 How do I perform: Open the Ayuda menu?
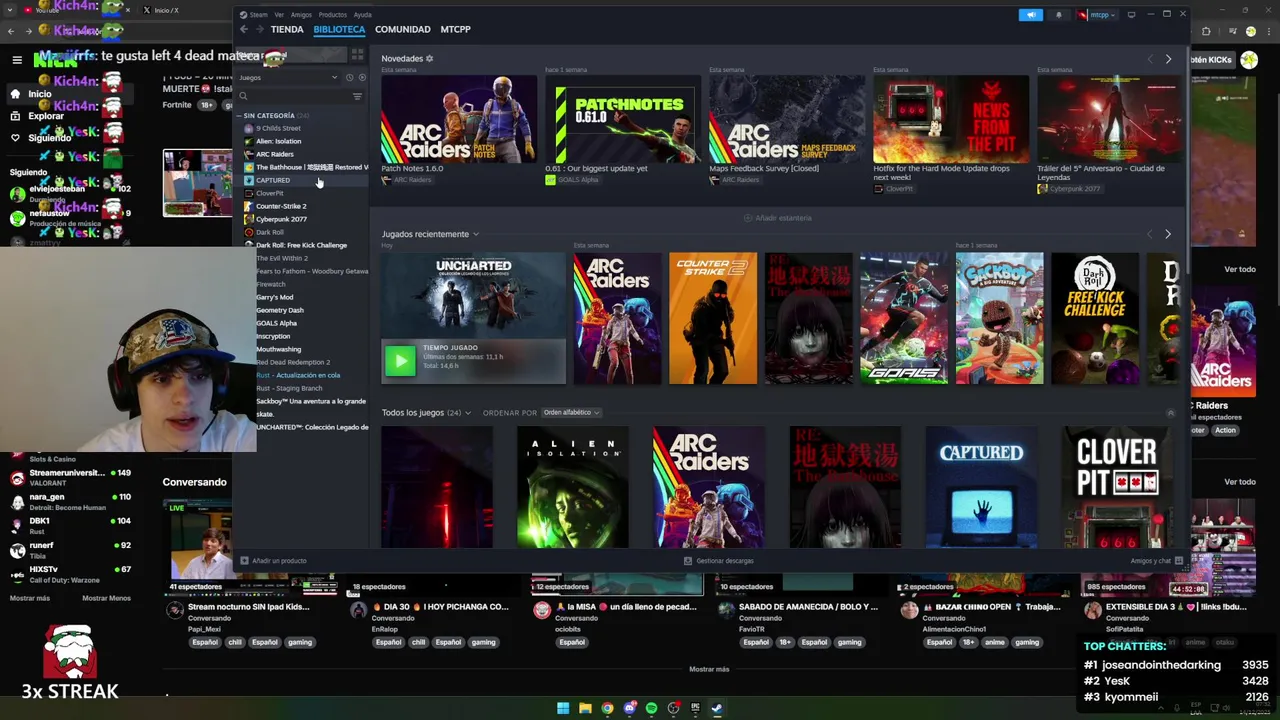pyautogui.click(x=362, y=15)
